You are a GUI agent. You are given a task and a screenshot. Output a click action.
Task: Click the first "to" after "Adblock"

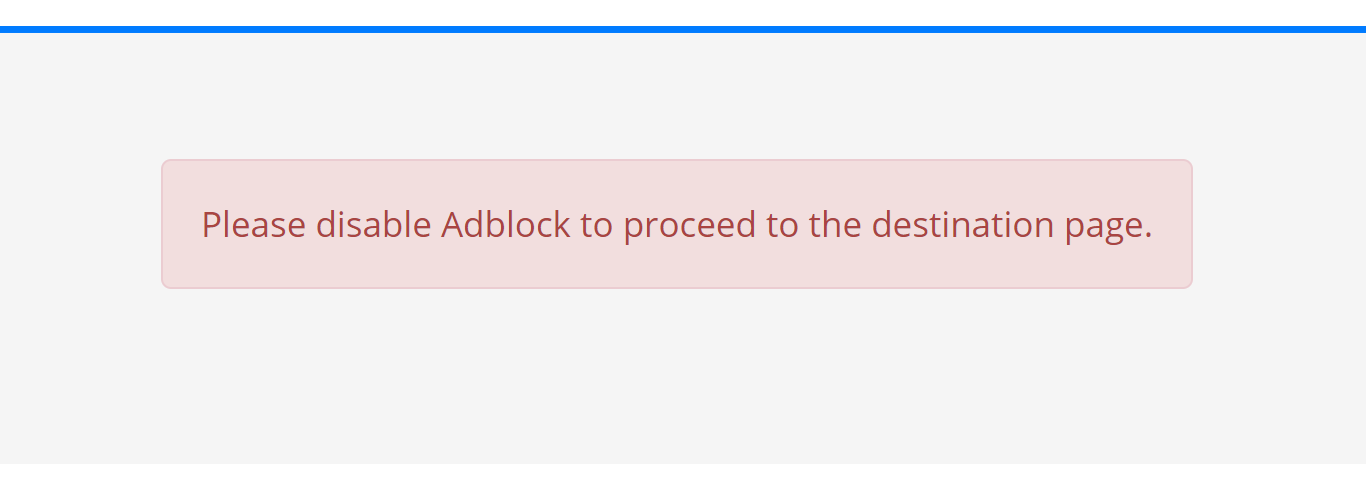click(596, 226)
